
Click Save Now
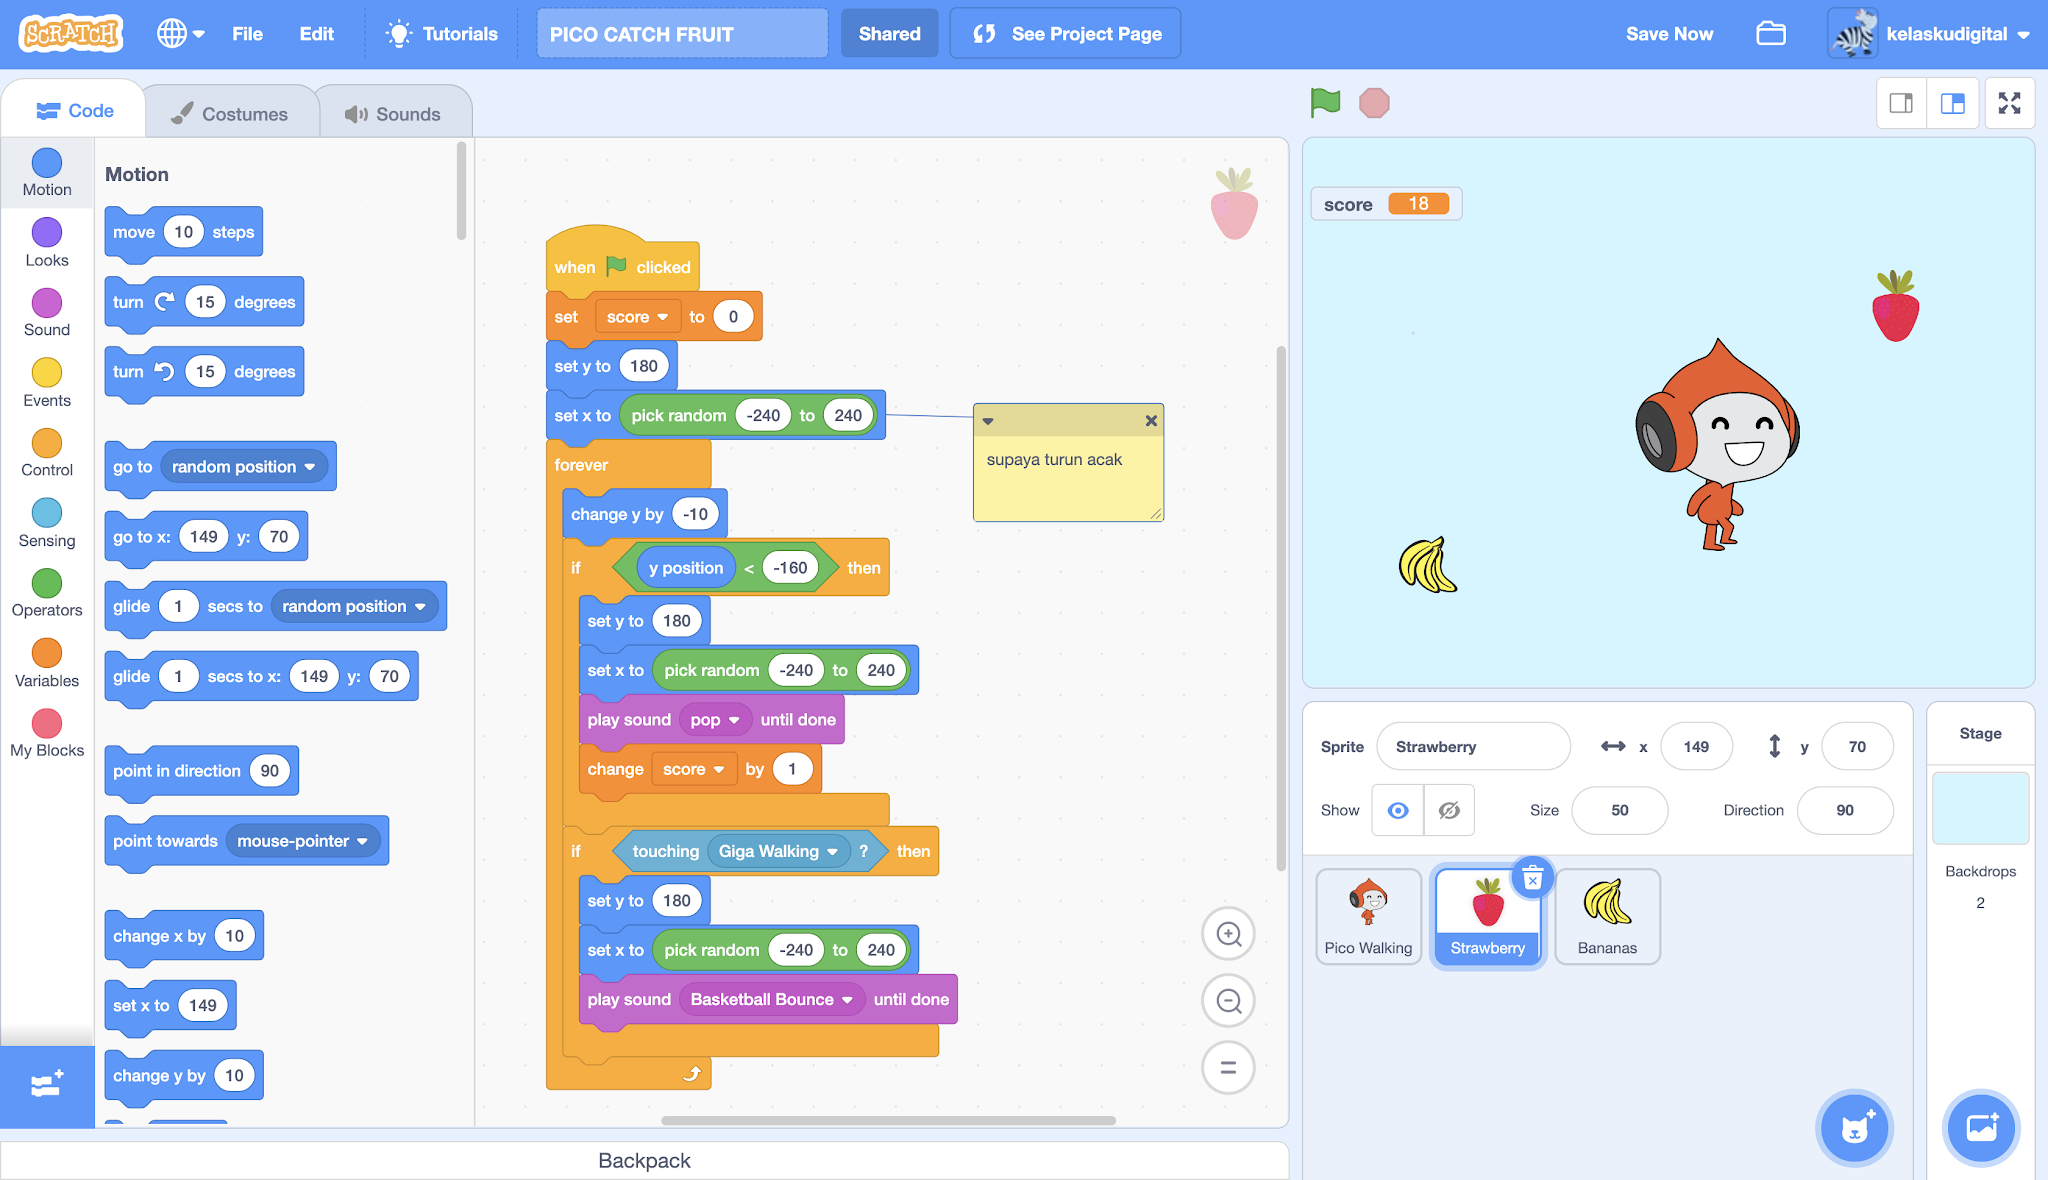1668,34
